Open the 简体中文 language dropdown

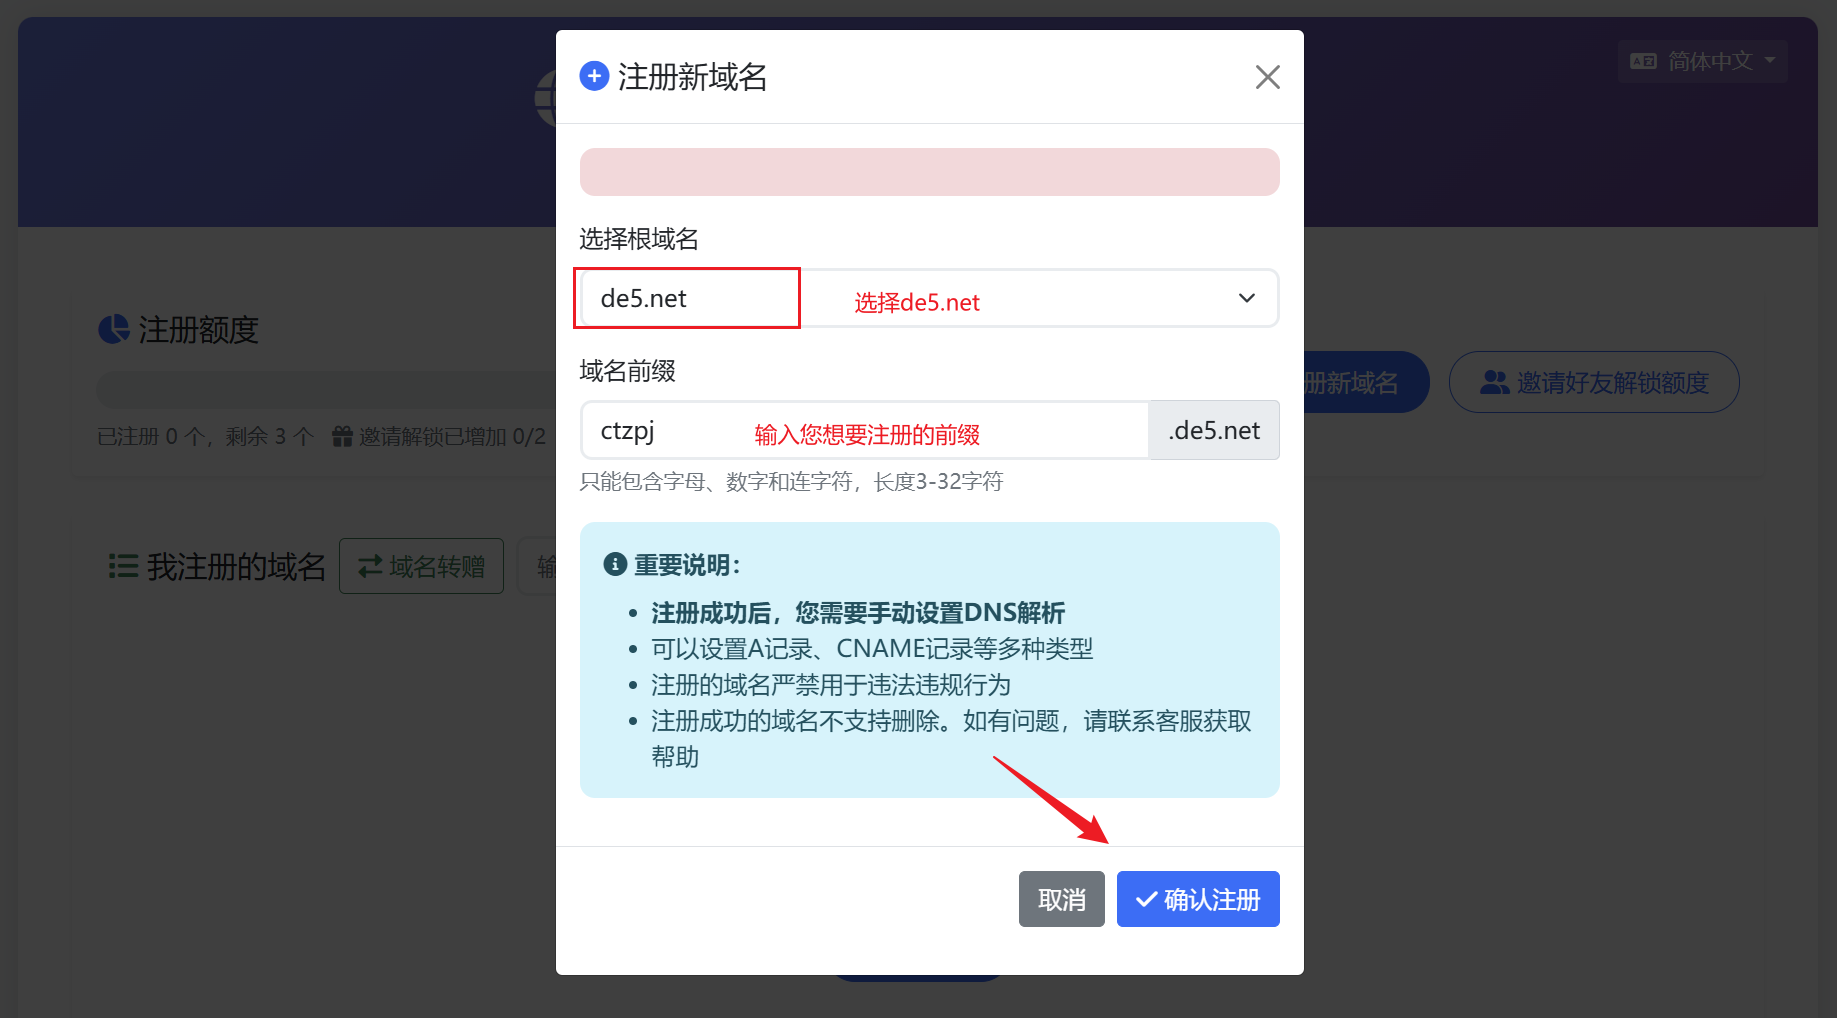click(1702, 61)
